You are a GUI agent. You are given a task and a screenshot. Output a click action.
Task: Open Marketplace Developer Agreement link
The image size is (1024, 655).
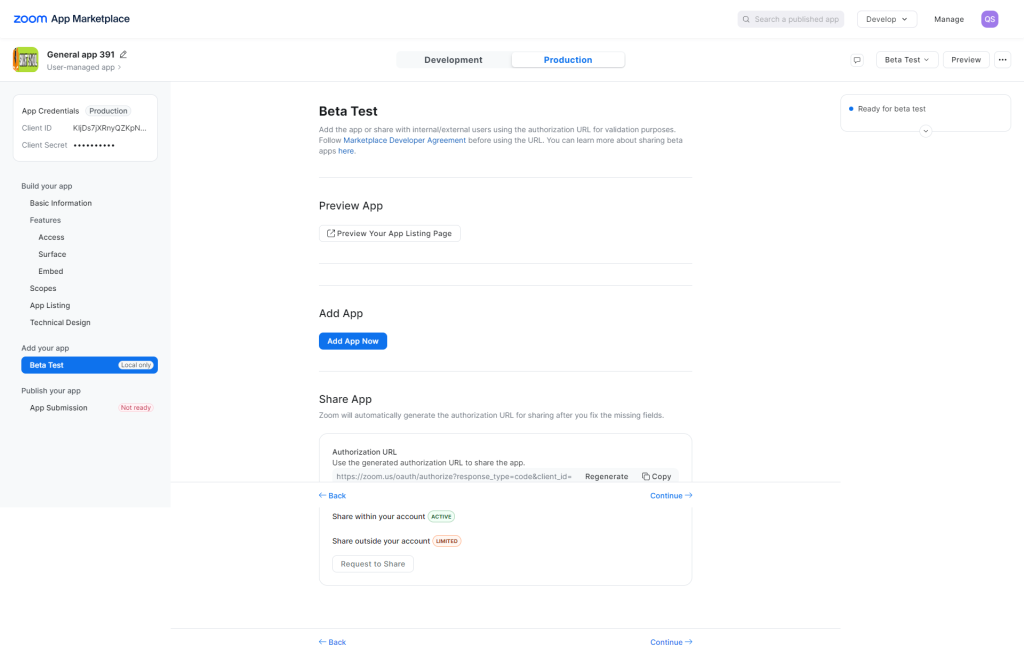point(404,140)
